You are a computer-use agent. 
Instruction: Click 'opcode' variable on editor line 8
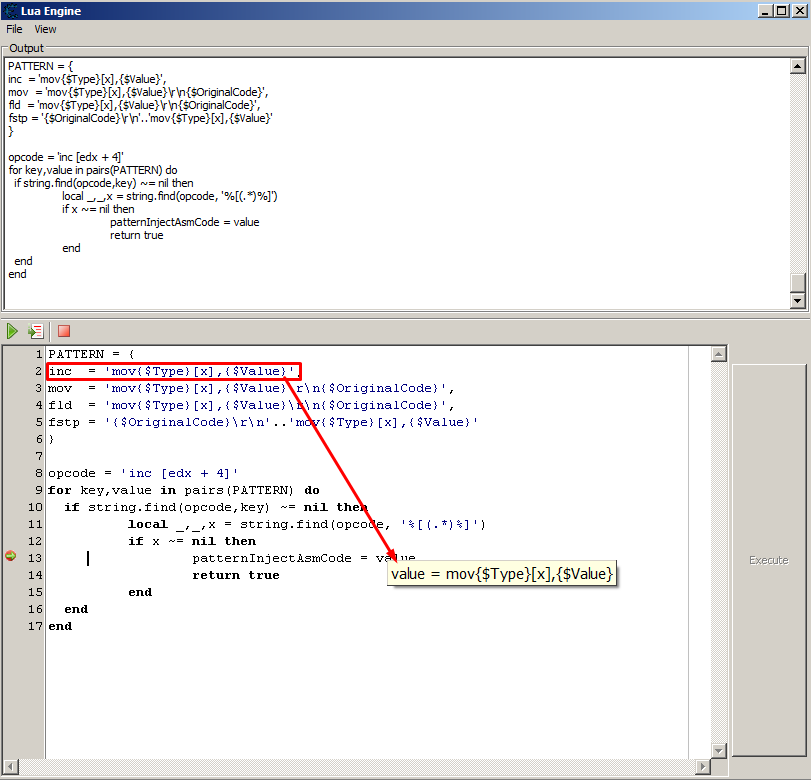coord(72,473)
